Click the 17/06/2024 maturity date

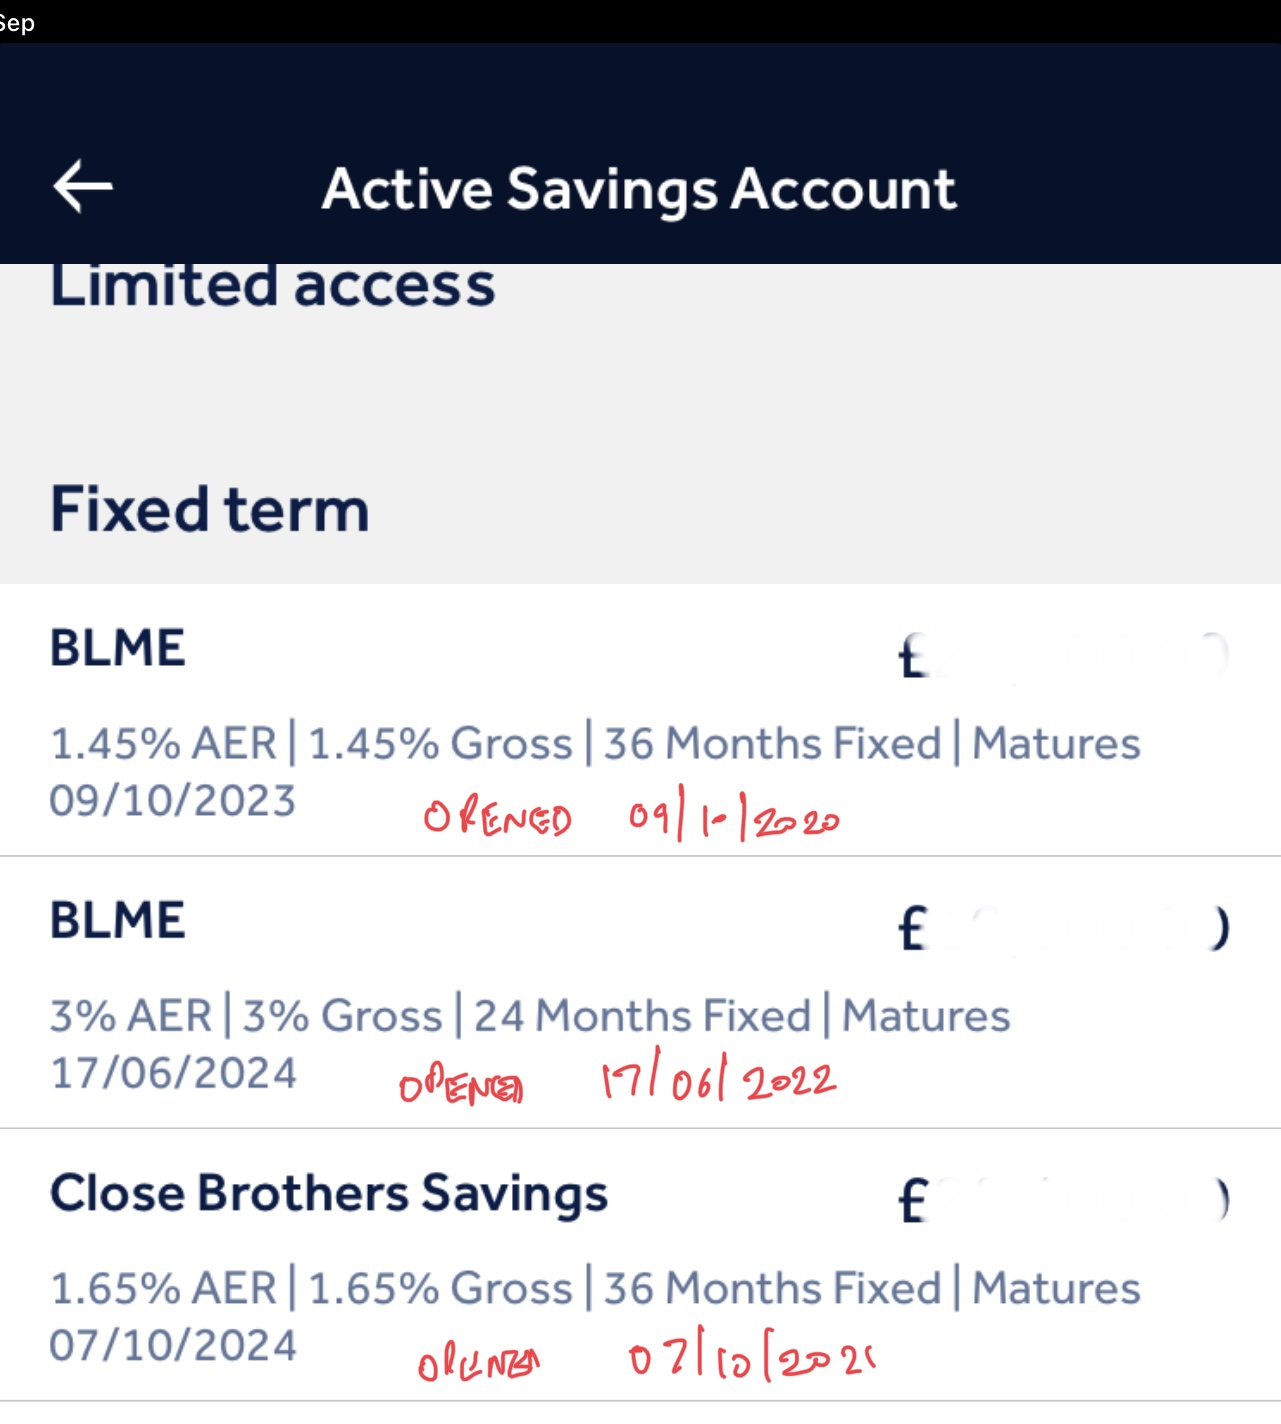[173, 1073]
